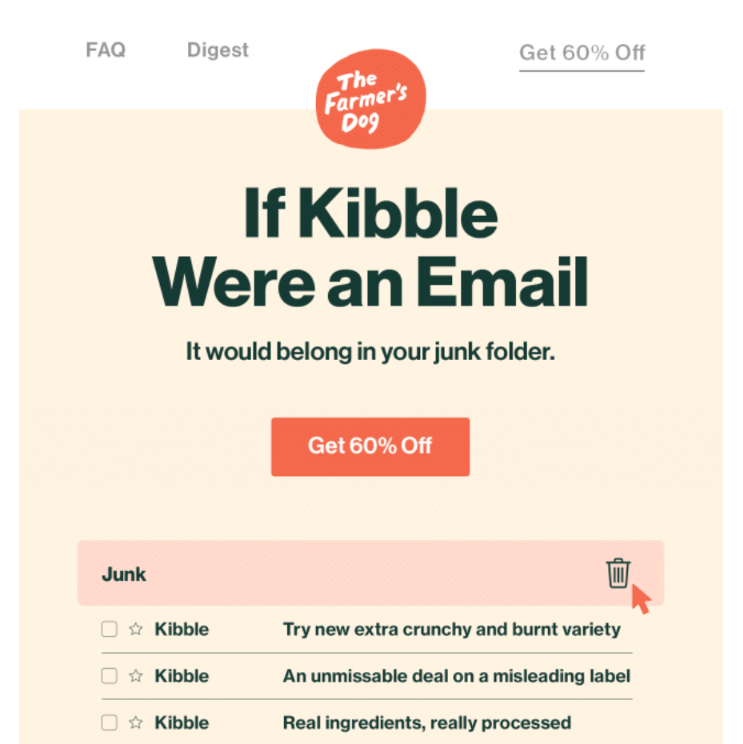Open the Digest navigation link
Viewport: 743px width, 744px height.
(218, 50)
